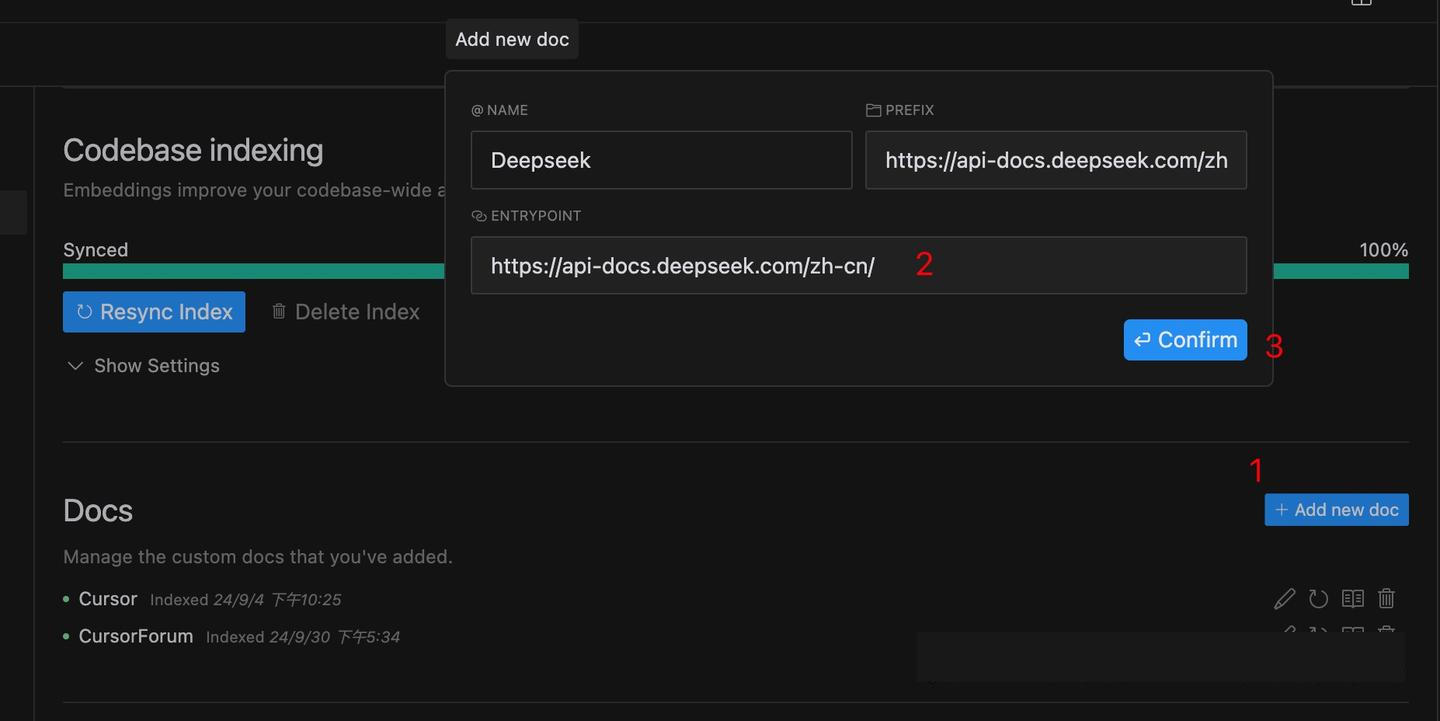Screen dimensions: 1440x721
Task: Click the blue plus Add new doc button
Action: point(1336,510)
